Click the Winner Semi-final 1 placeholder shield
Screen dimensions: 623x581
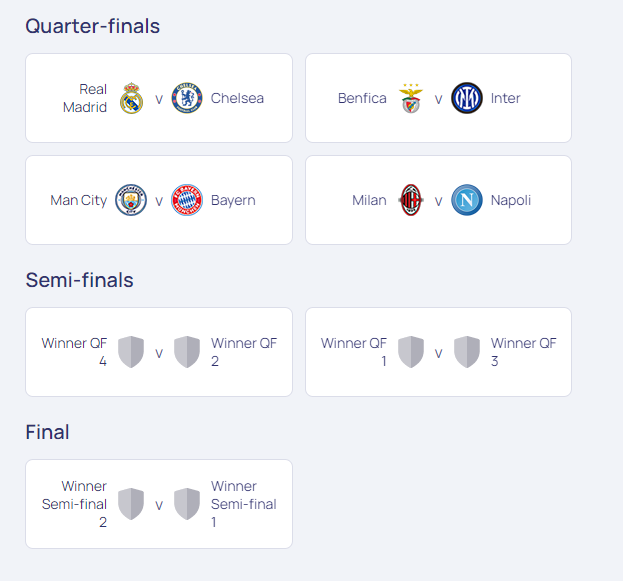[187, 504]
